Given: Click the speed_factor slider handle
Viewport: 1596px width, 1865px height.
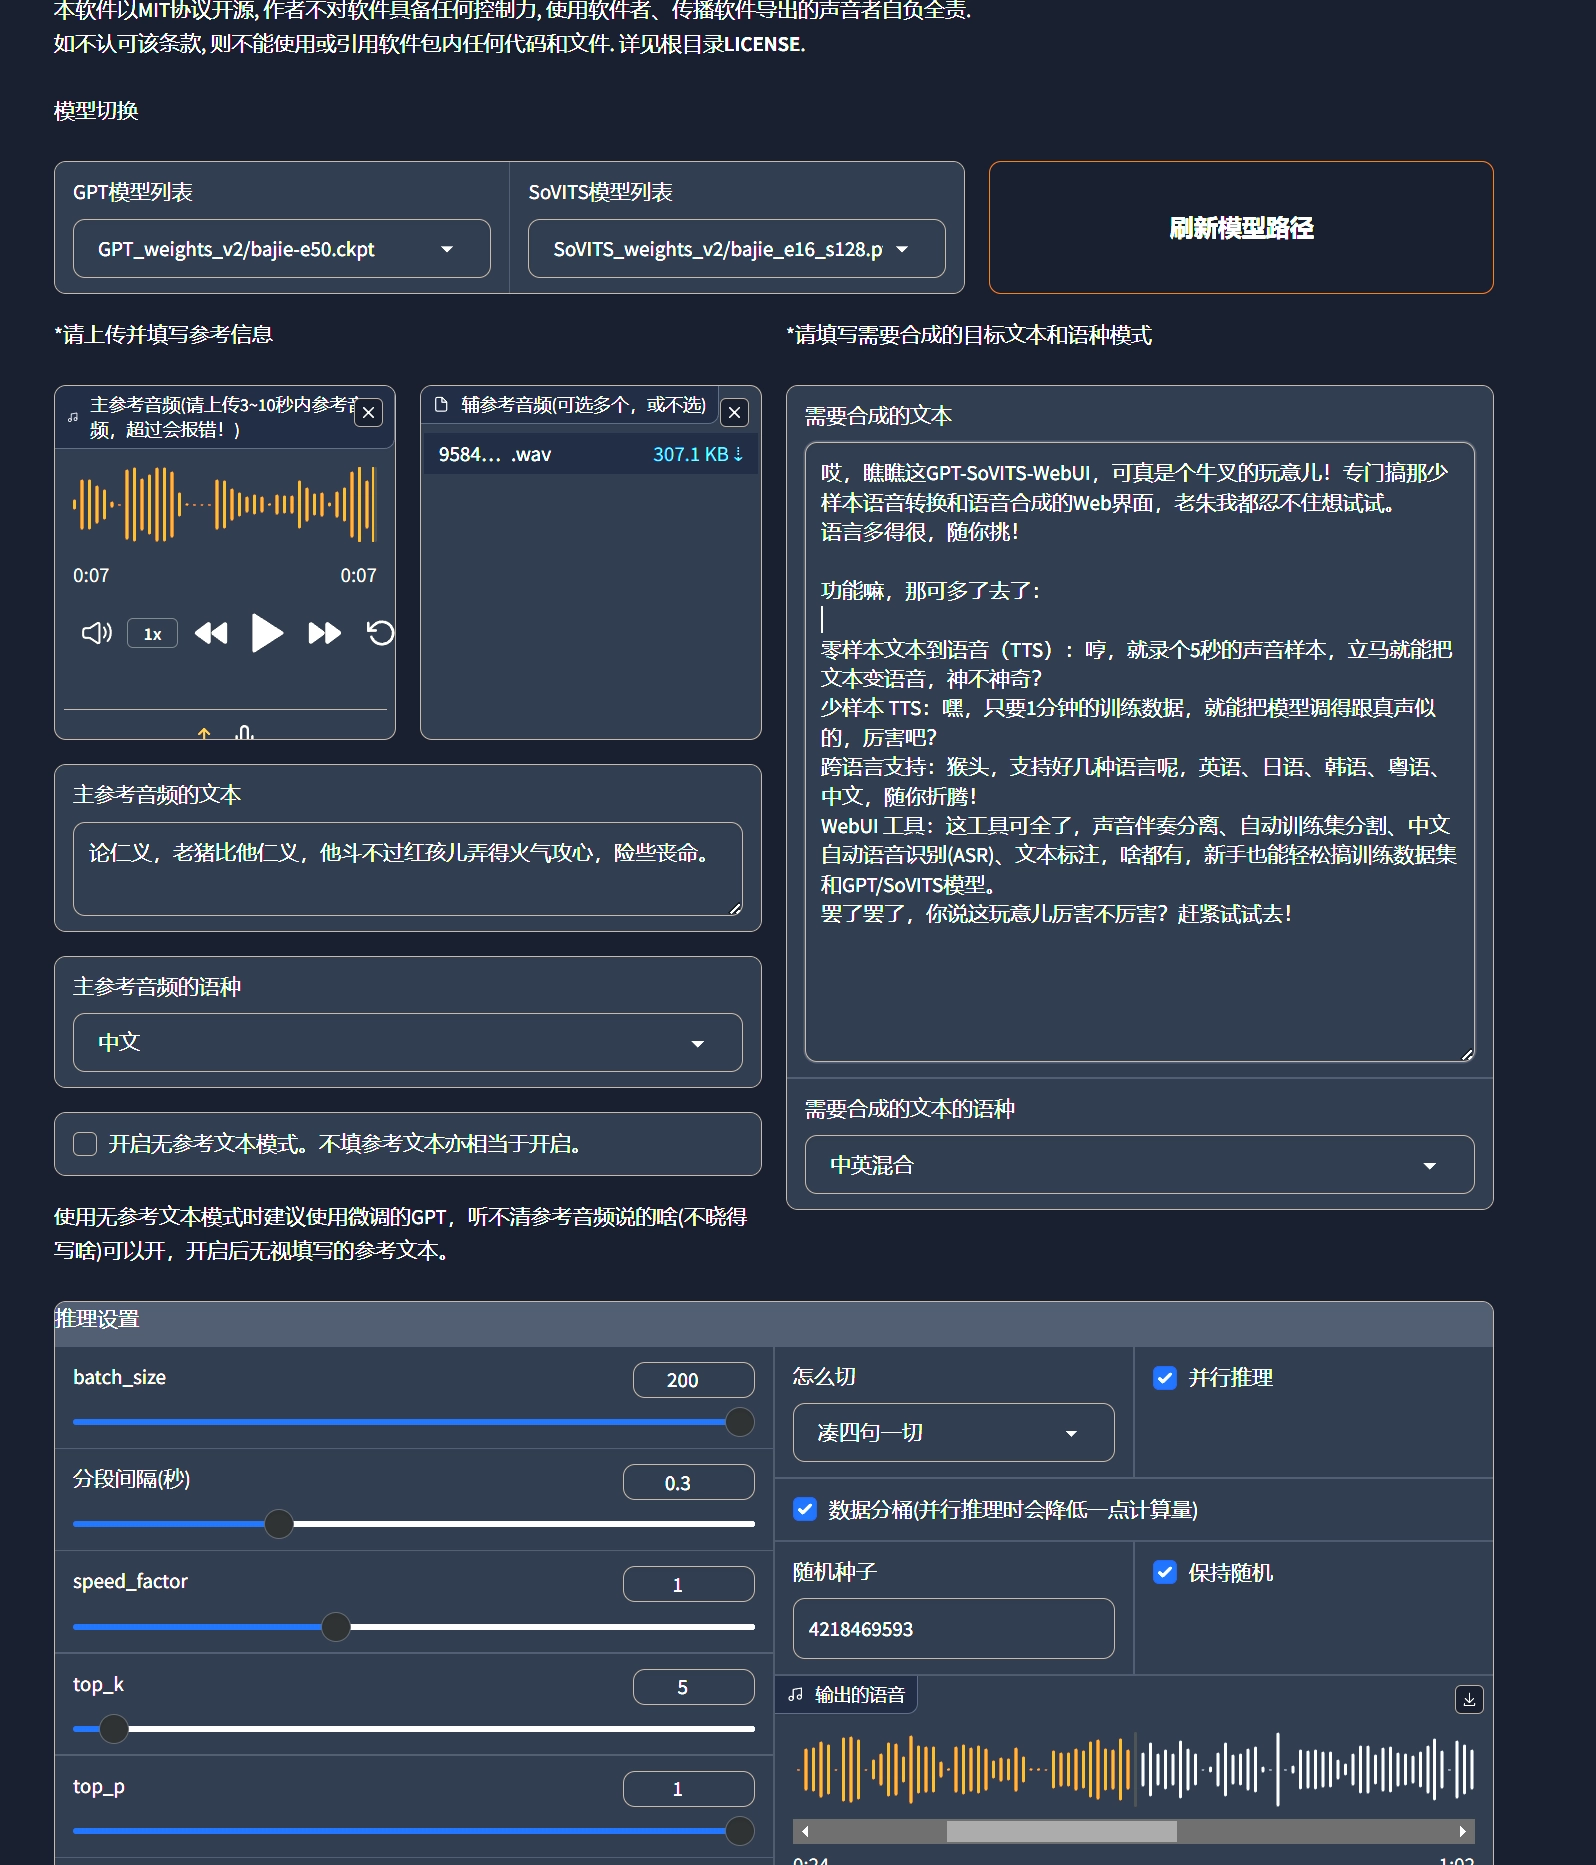Looking at the screenshot, I should 336,1627.
